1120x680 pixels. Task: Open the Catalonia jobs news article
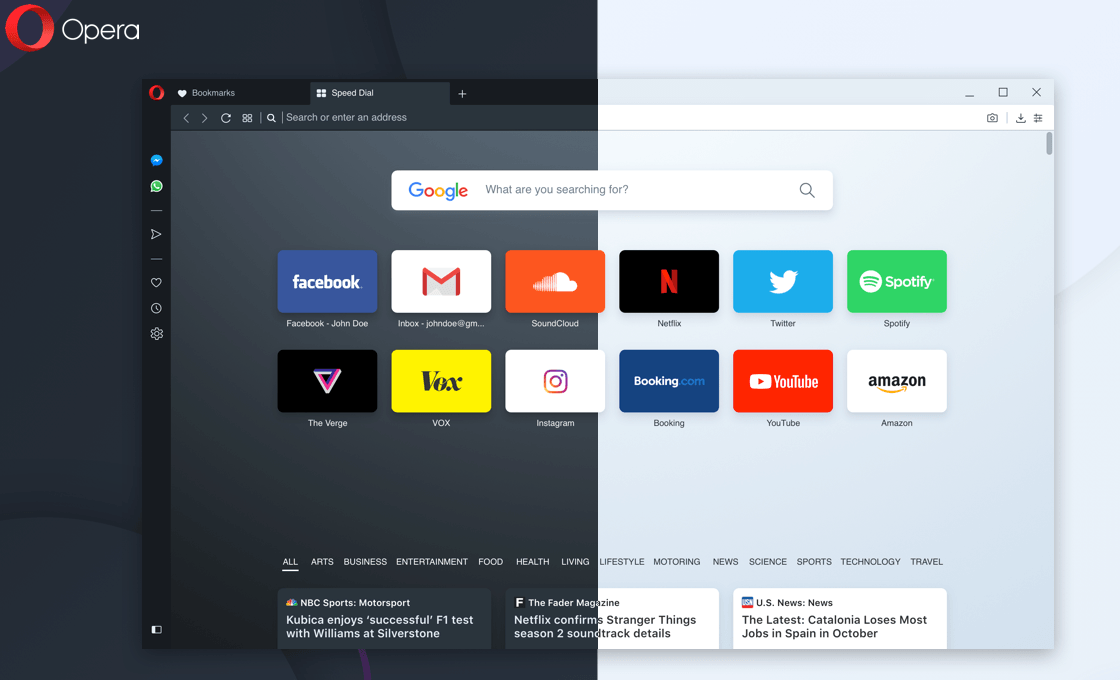[x=840, y=619]
